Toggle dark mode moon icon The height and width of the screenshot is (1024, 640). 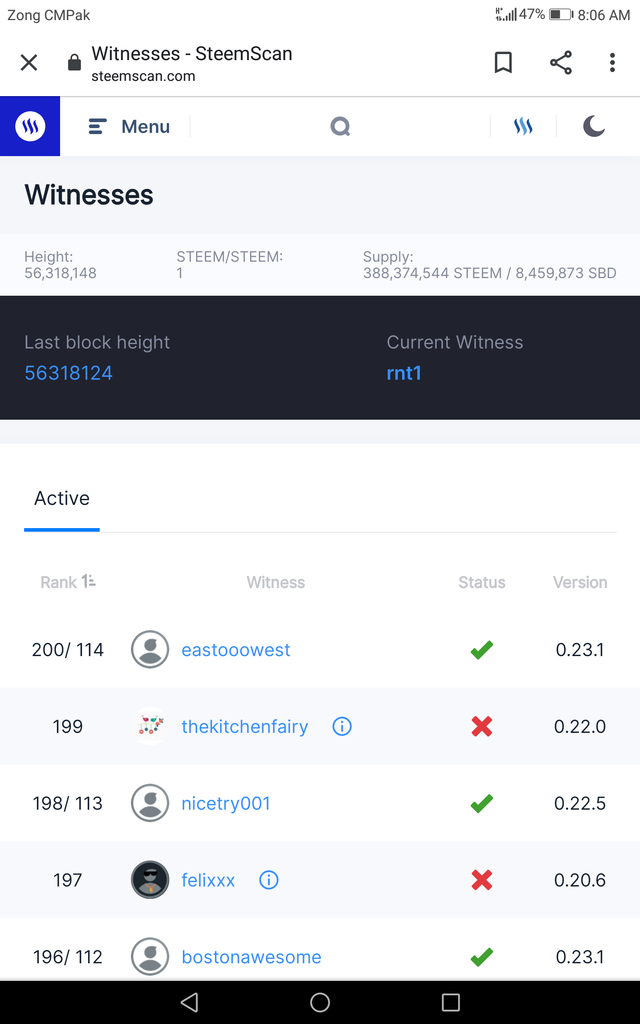point(594,126)
